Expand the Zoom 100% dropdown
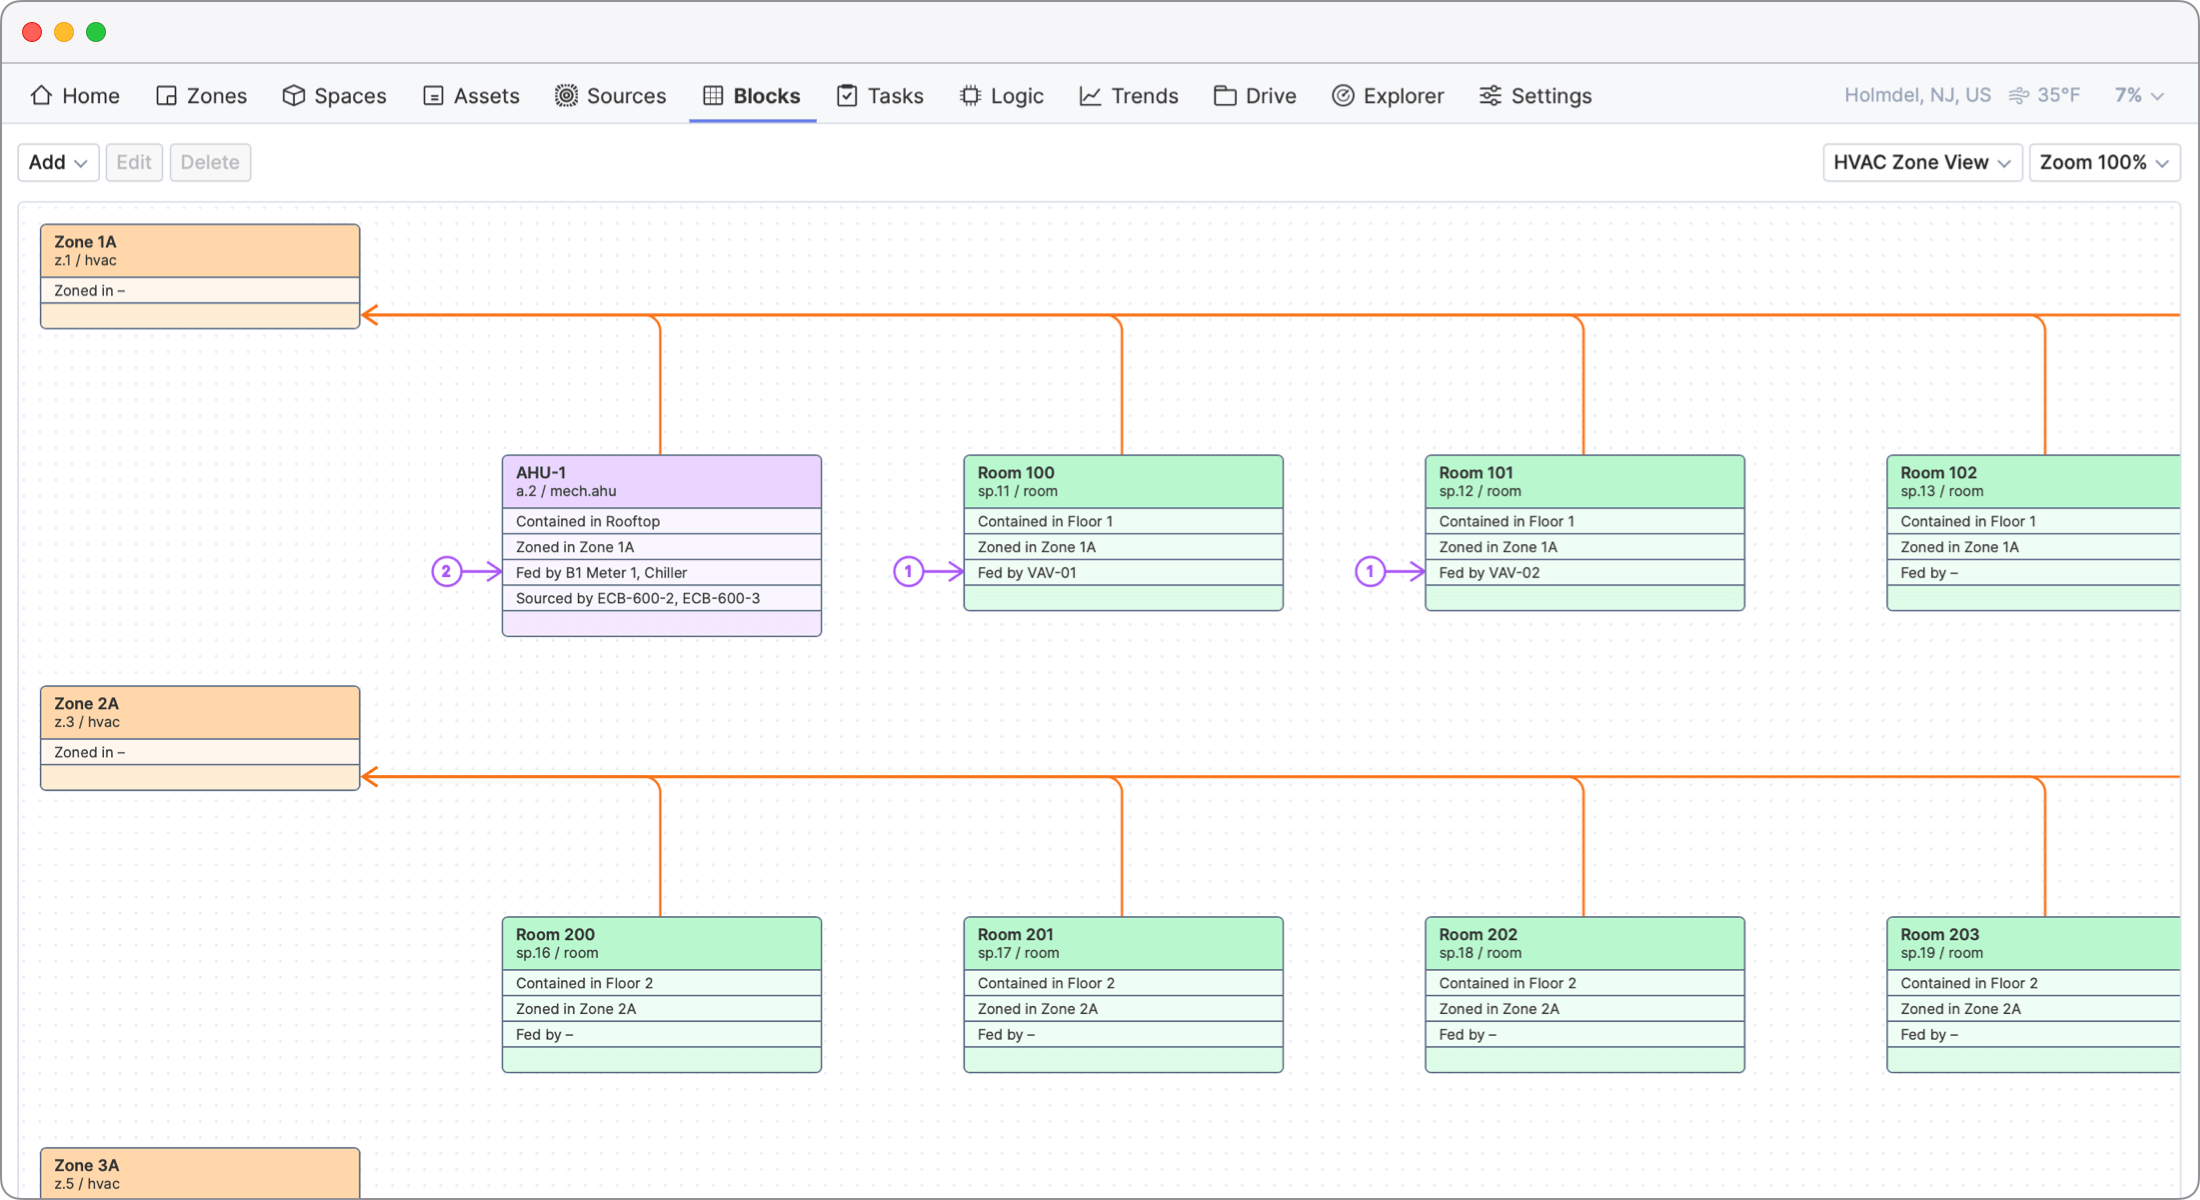Screen dimensions: 2200x1200 point(2103,162)
